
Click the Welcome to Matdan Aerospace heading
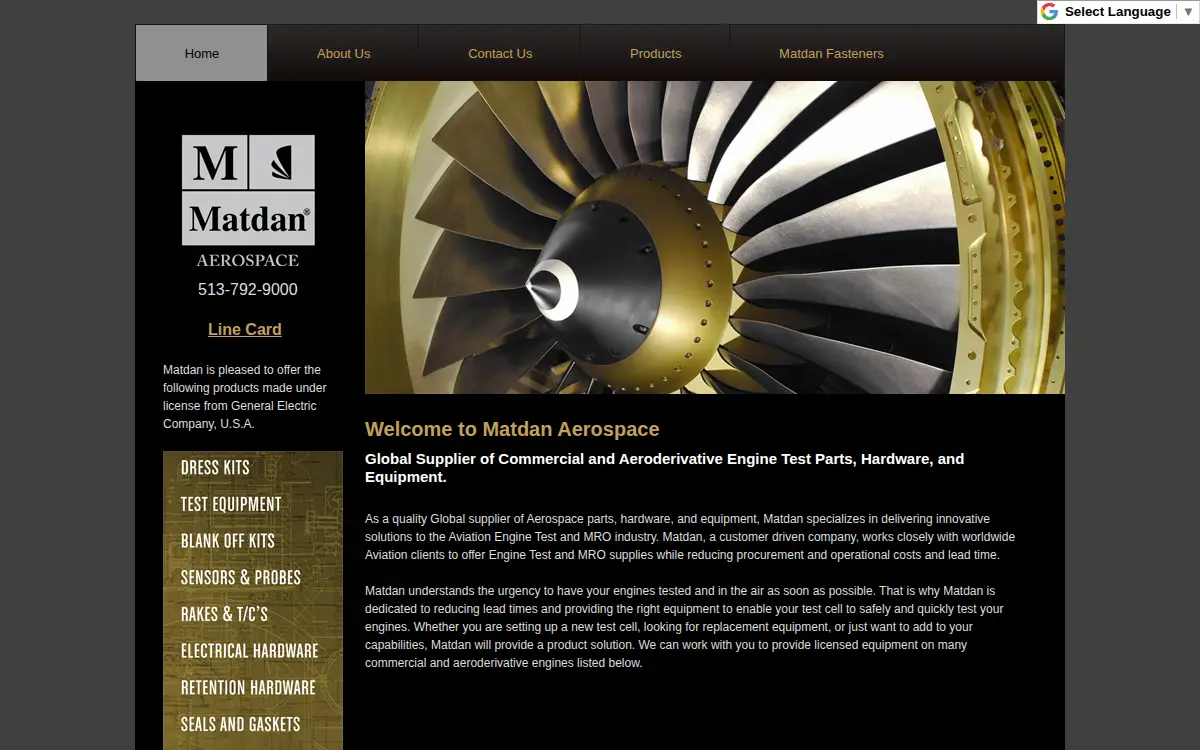point(512,429)
